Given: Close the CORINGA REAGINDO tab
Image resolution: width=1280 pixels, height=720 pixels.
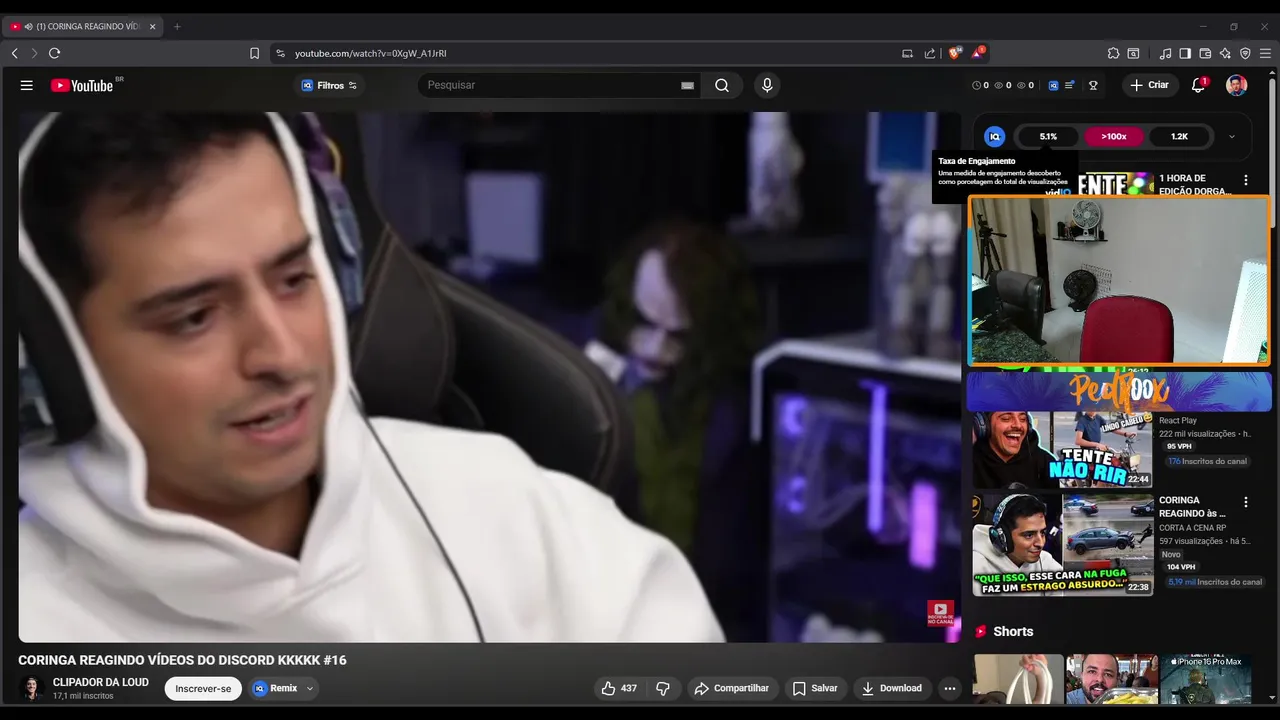Looking at the screenshot, I should pos(152,26).
